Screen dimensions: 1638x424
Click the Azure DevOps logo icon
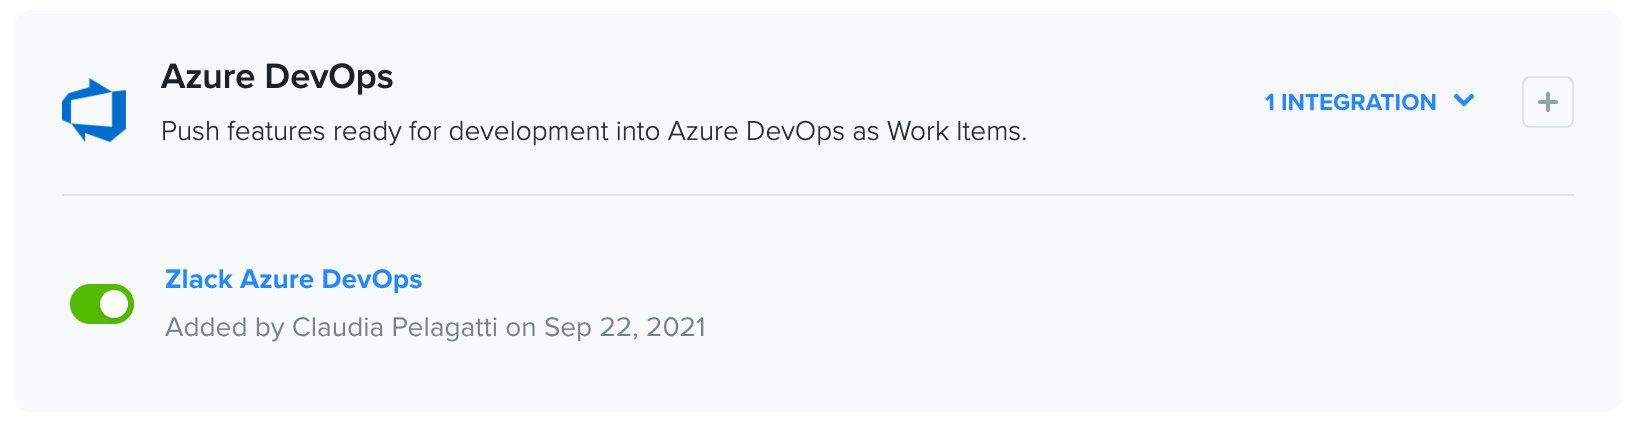[x=94, y=109]
